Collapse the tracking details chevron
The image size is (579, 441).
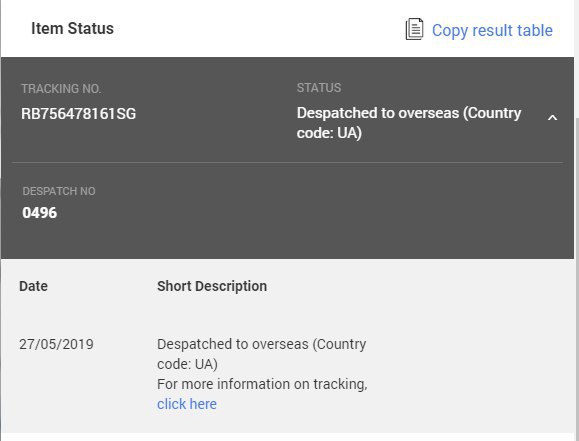click(552, 118)
